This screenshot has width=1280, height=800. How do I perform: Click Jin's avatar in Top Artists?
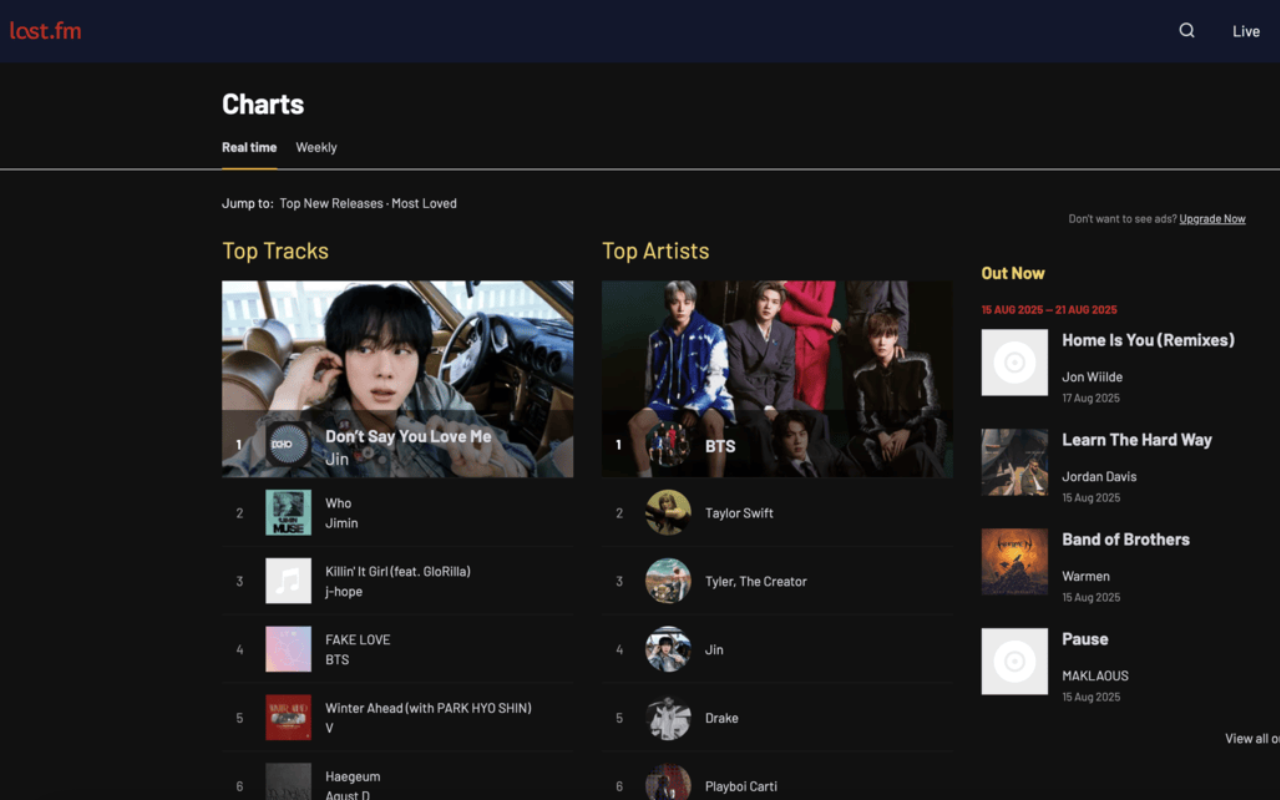pyautogui.click(x=668, y=649)
